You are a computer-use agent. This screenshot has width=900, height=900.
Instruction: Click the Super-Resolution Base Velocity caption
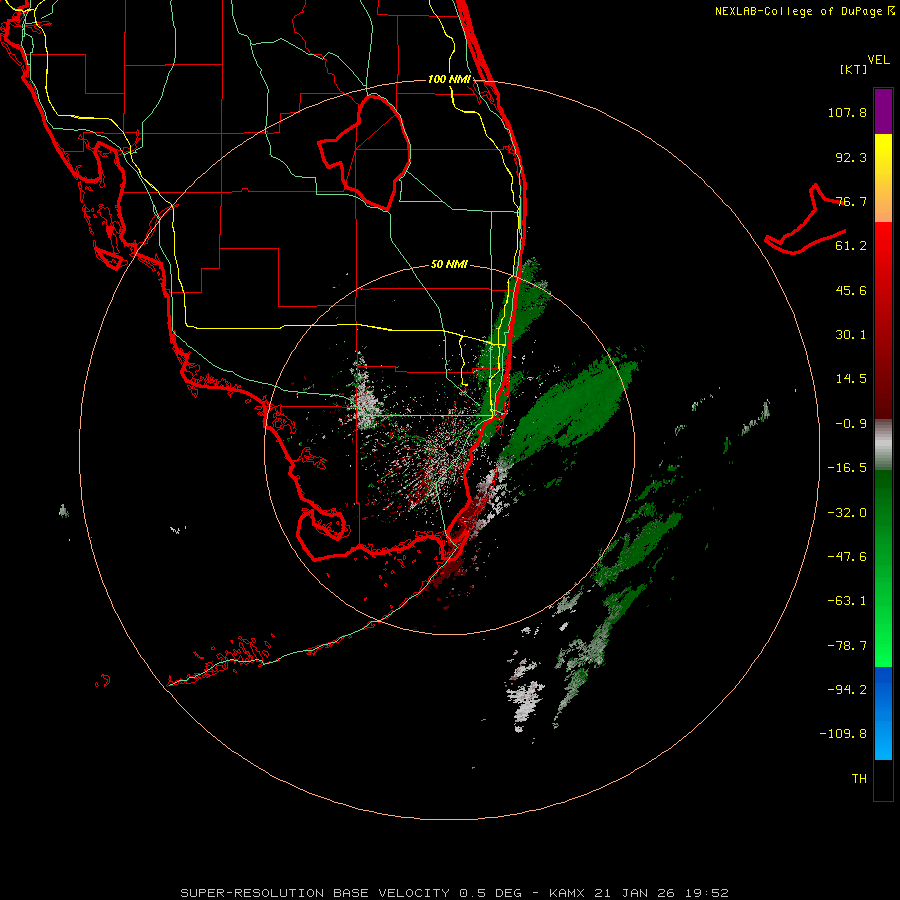[x=454, y=893]
